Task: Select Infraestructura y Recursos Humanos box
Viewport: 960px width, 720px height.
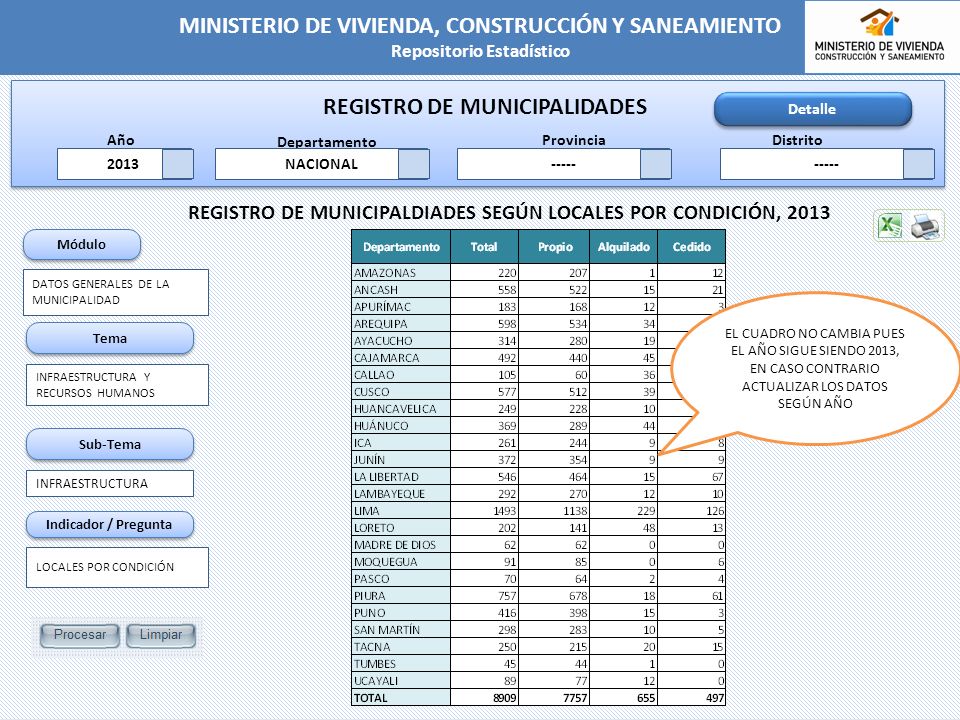Action: [118, 385]
